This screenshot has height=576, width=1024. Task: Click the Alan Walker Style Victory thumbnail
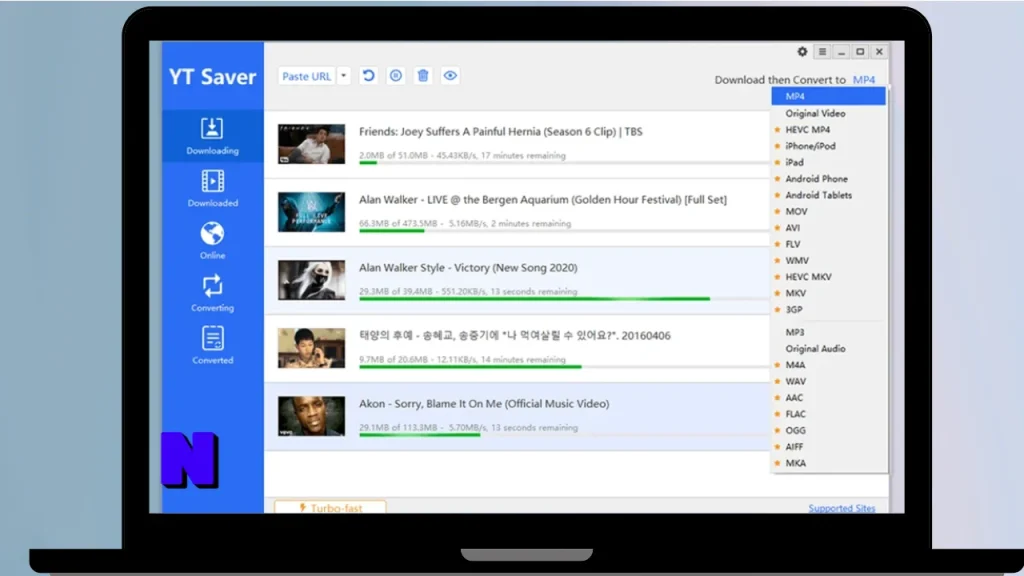pos(312,280)
